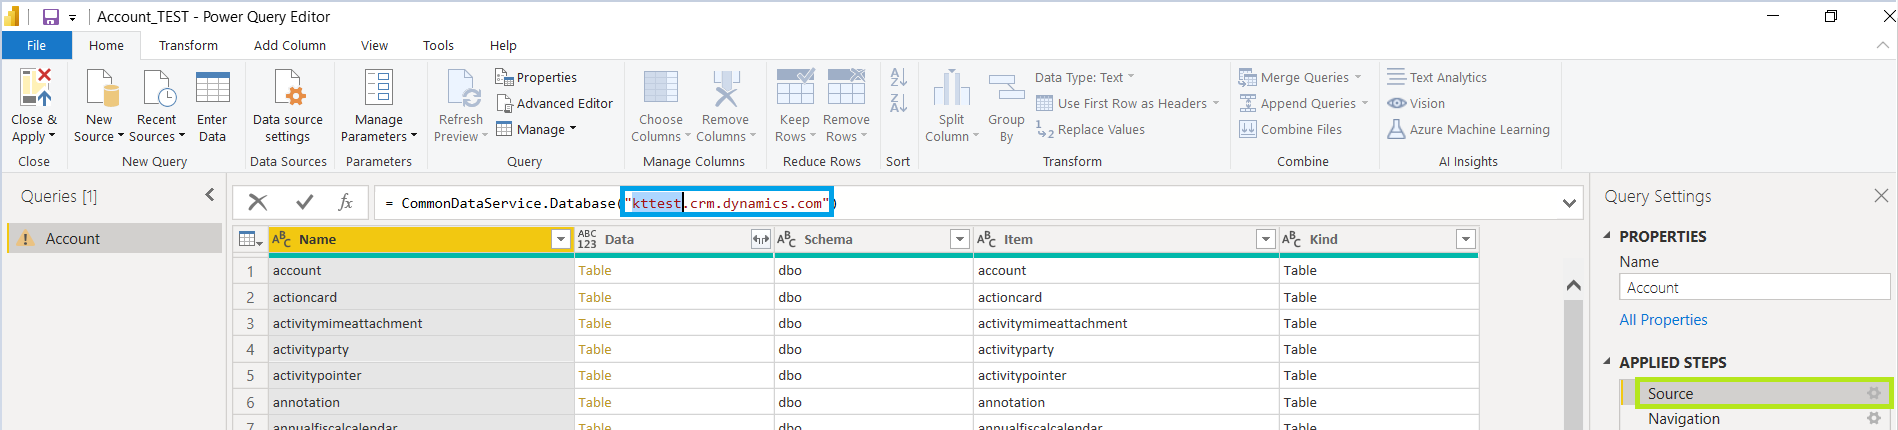Image resolution: width=1898 pixels, height=430 pixels.
Task: Select the Navigation applied step
Action: (x=1684, y=420)
